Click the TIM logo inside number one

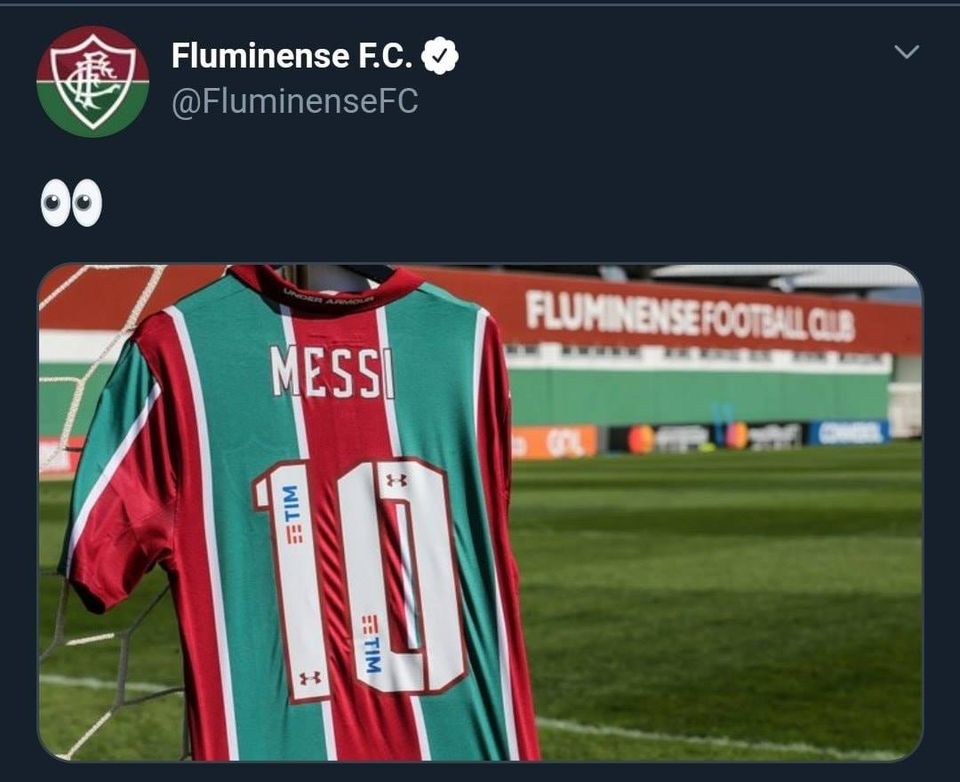pyautogui.click(x=293, y=514)
